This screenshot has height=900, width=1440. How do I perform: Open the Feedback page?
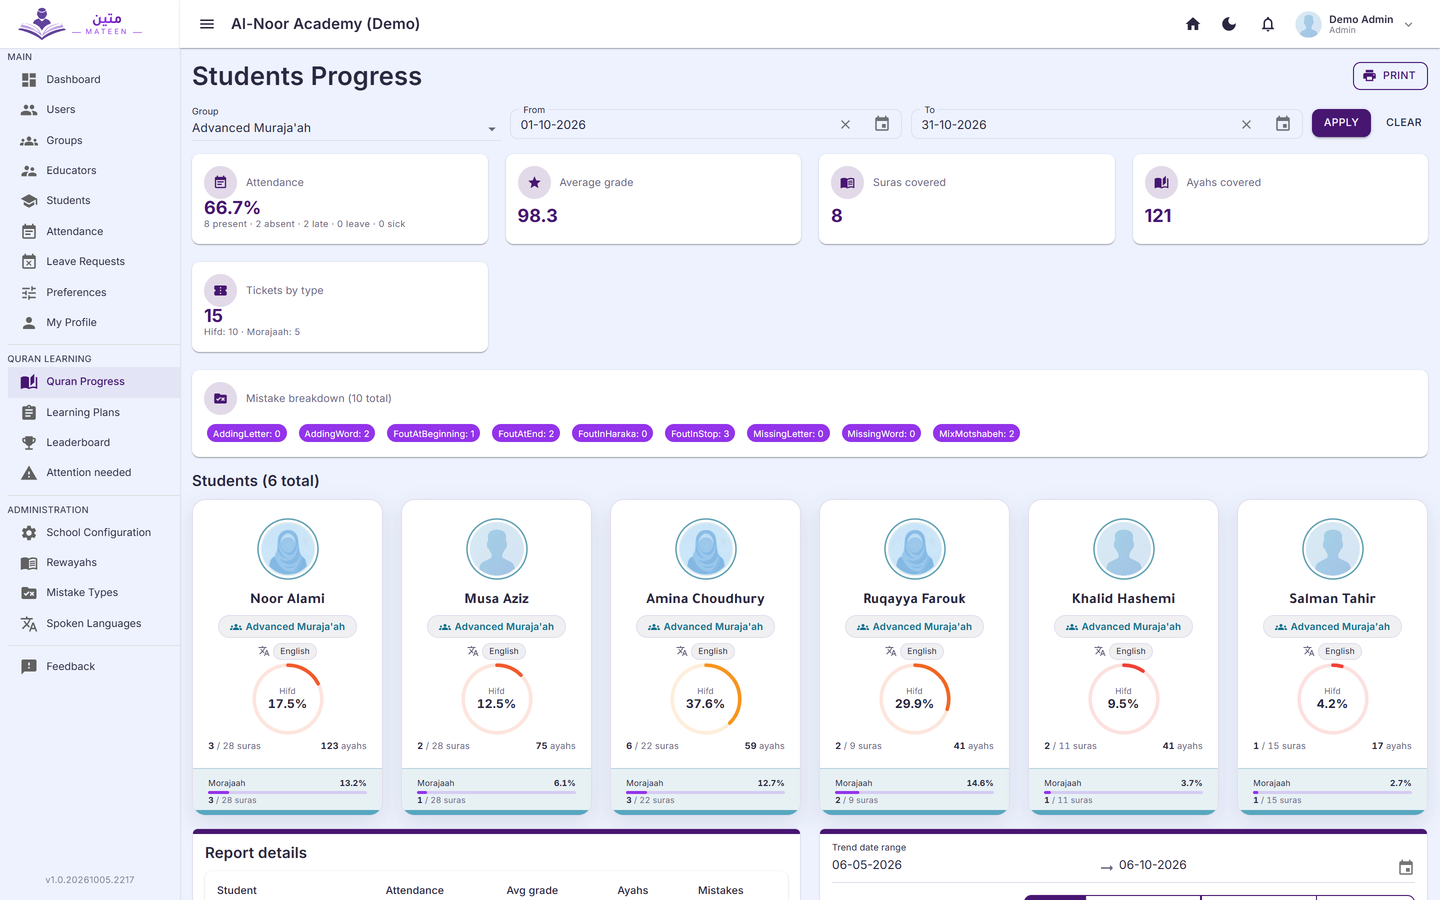(90, 667)
